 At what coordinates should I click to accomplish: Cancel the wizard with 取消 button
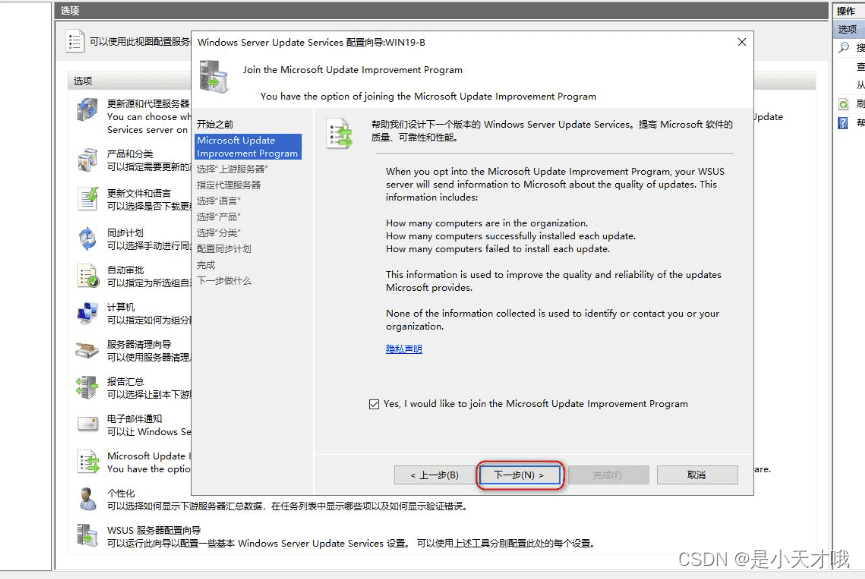tap(697, 475)
